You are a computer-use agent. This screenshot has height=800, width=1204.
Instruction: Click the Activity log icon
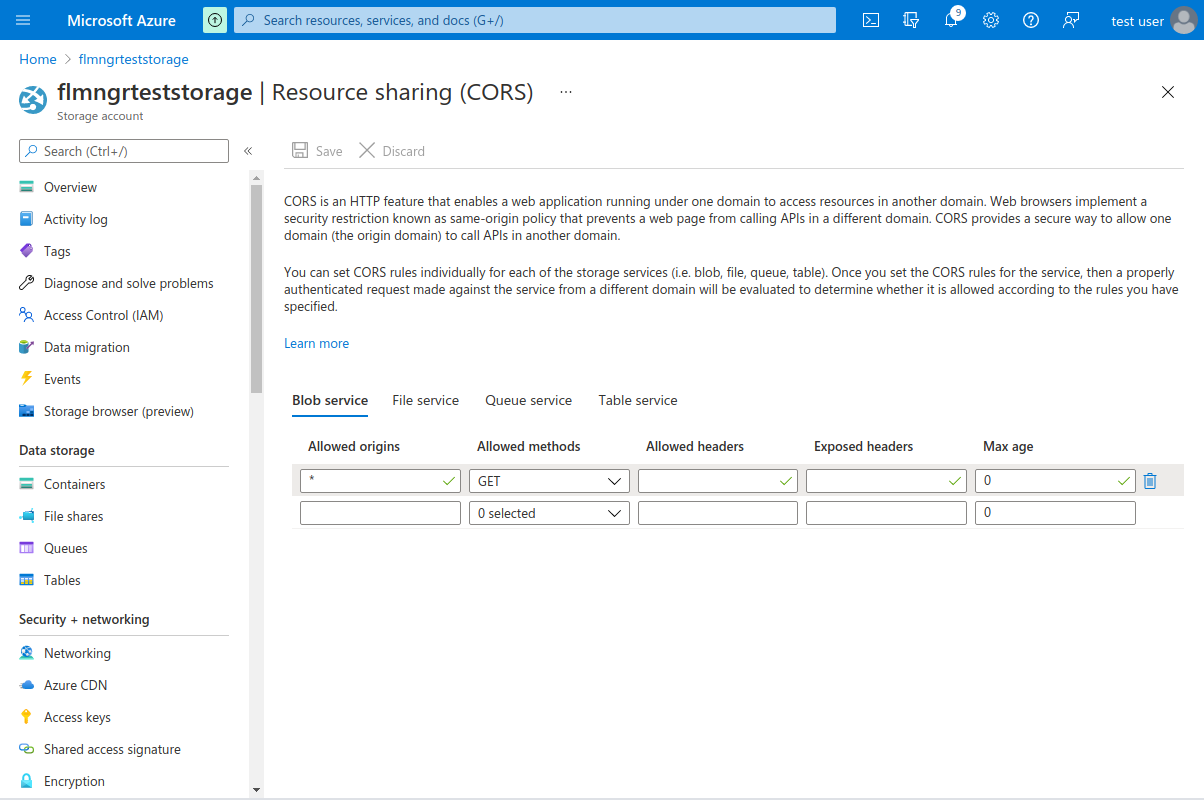point(27,219)
